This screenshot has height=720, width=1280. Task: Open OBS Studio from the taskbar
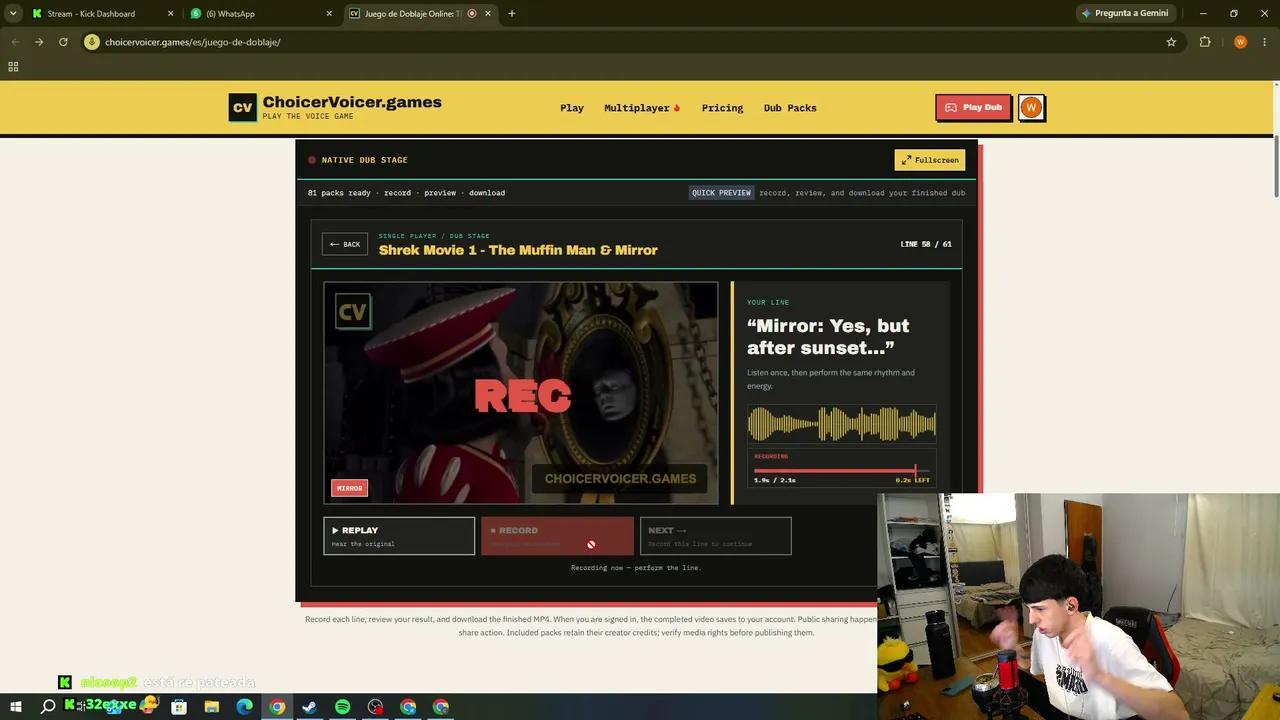coord(376,707)
